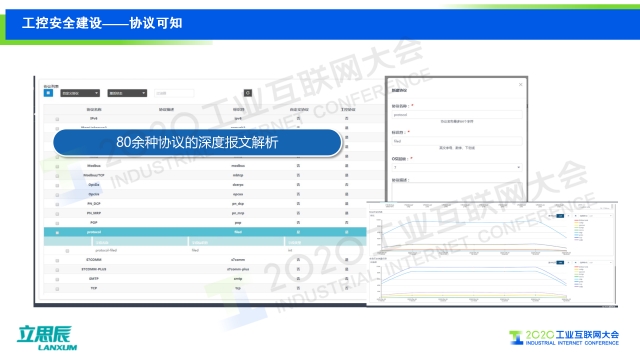Click the search input in the protocol list toolbar
The width and height of the screenshot is (640, 360).
pos(174,93)
